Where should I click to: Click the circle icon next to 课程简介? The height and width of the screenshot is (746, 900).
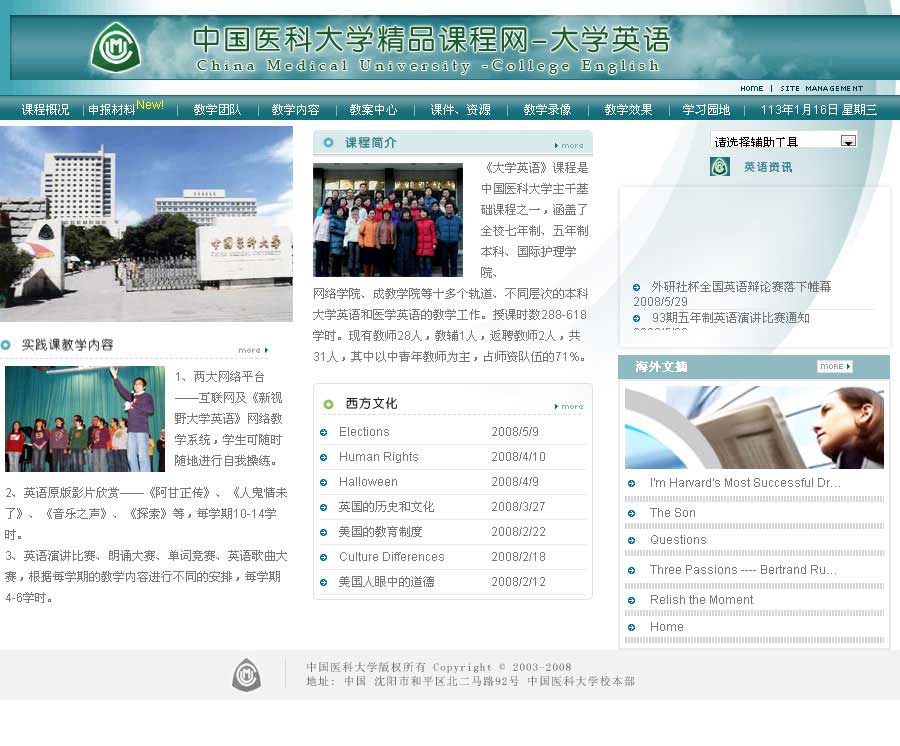point(328,142)
